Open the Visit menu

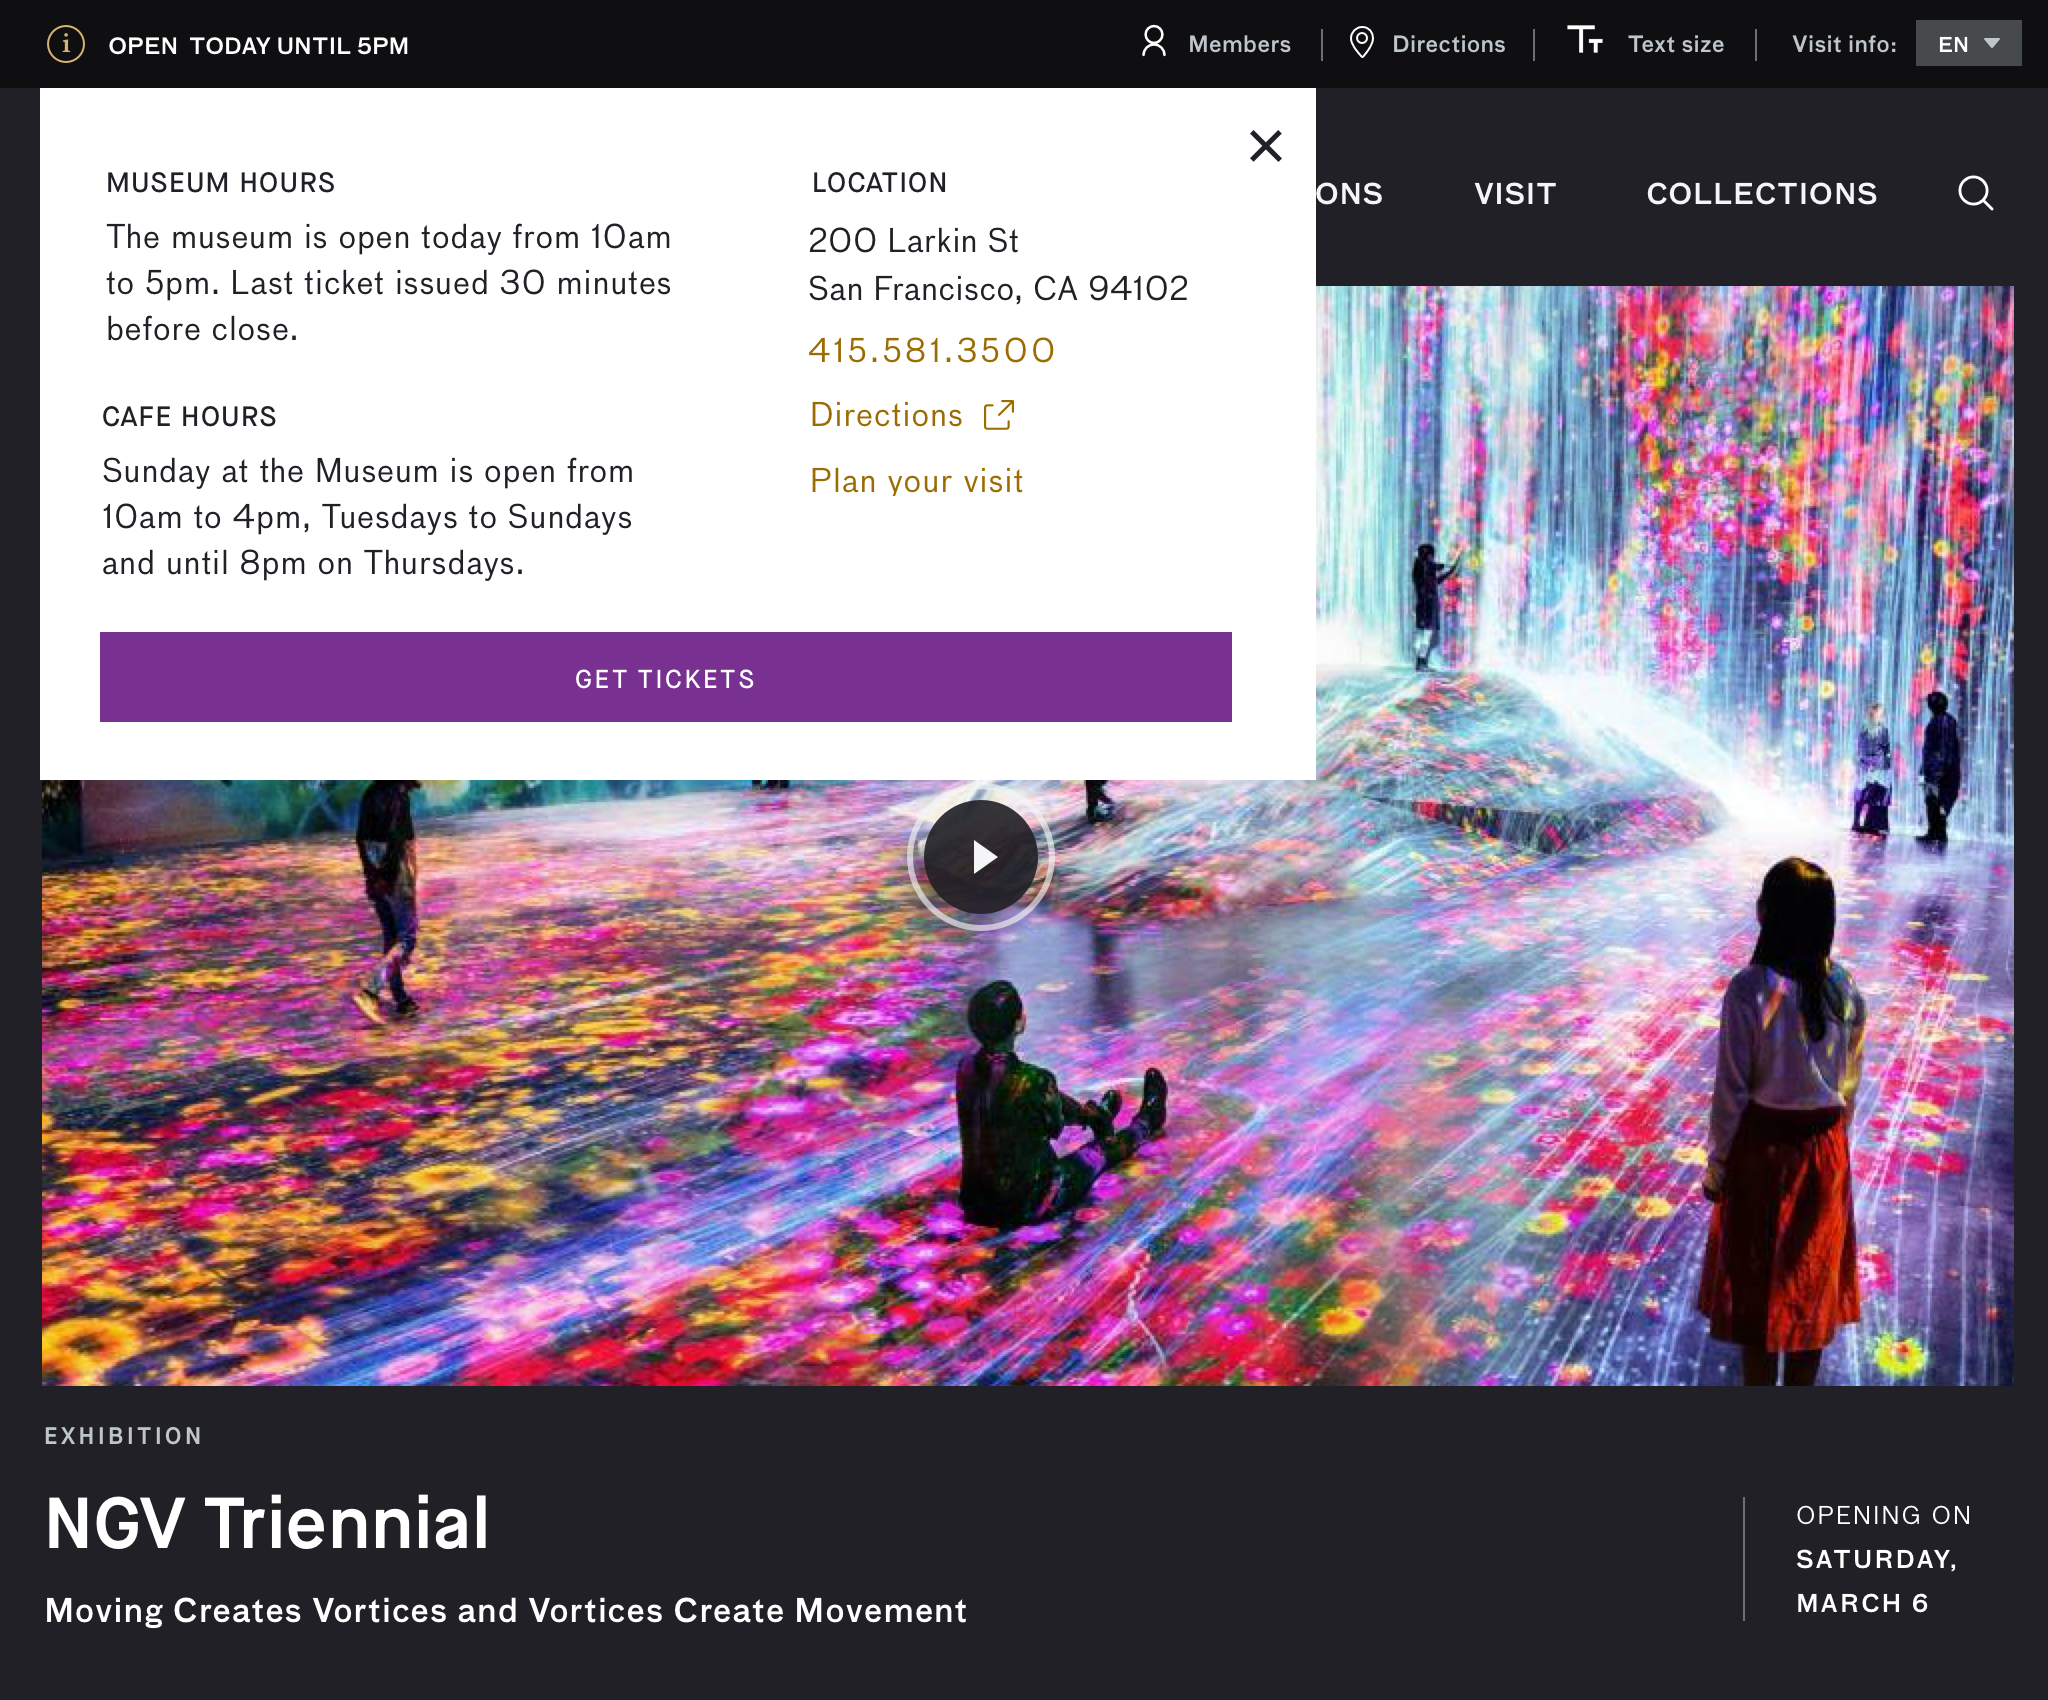click(1515, 193)
